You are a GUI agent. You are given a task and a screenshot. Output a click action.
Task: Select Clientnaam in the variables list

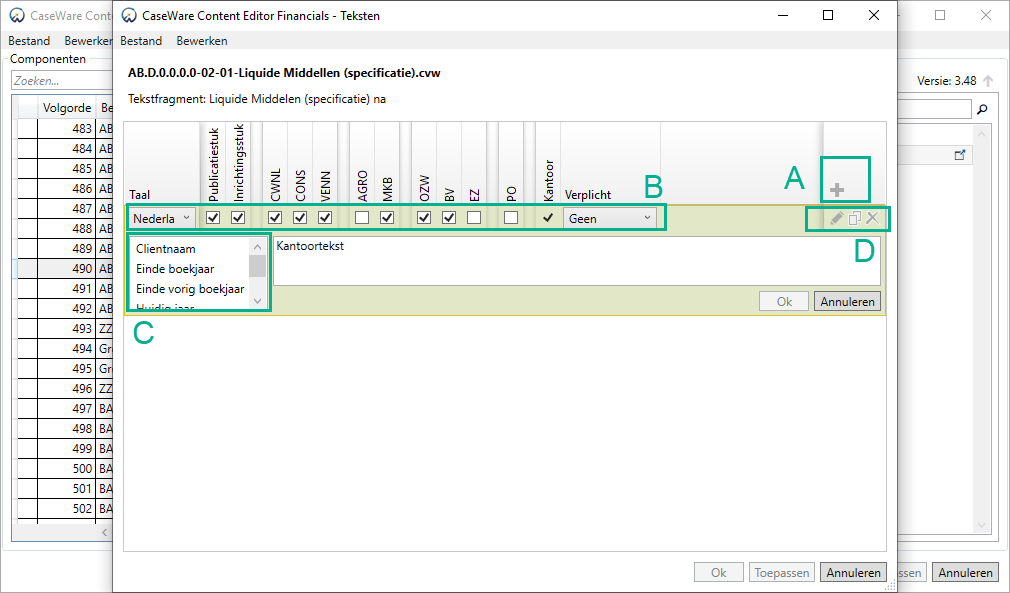(x=166, y=249)
